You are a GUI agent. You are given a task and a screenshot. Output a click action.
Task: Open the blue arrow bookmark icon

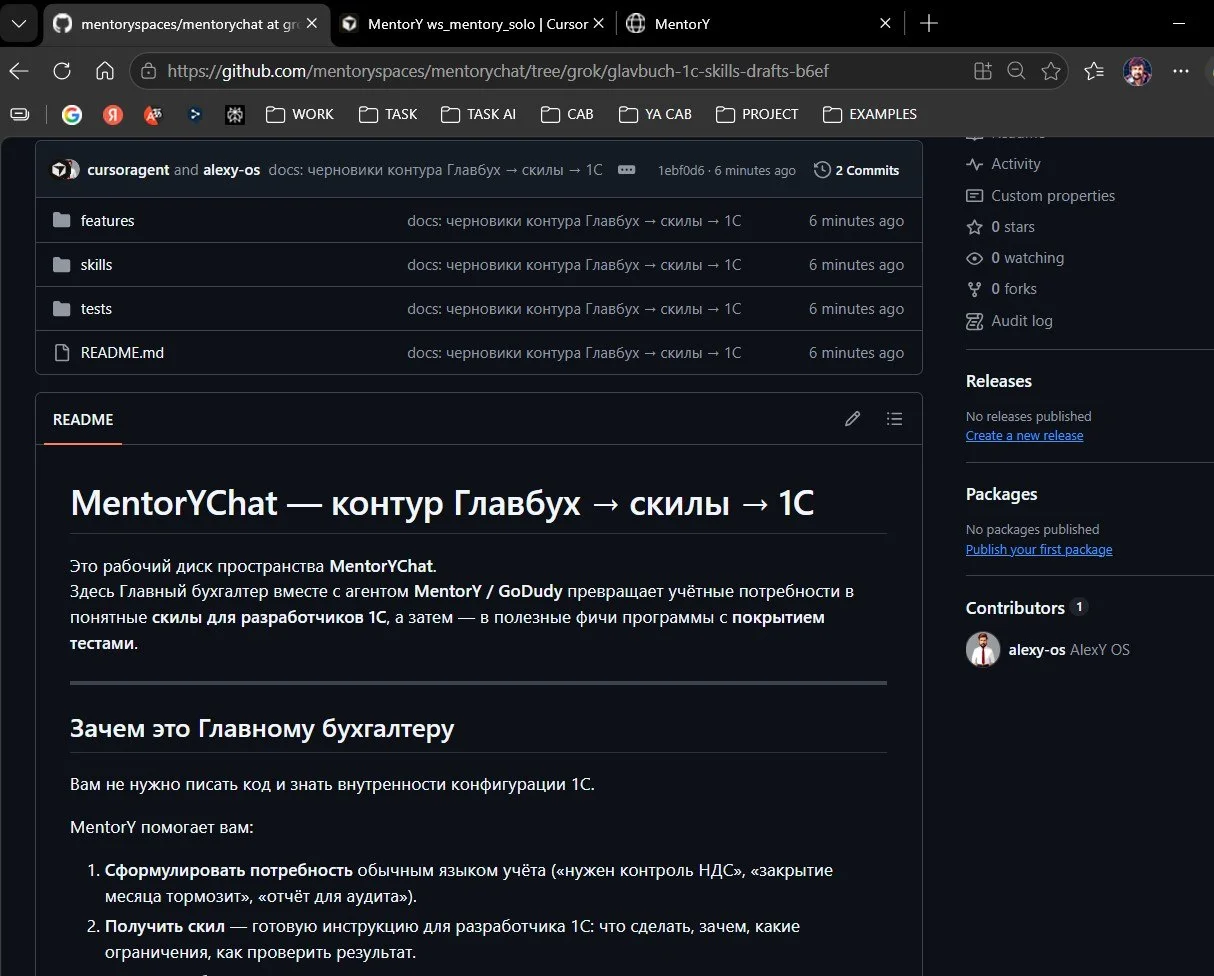click(x=194, y=114)
